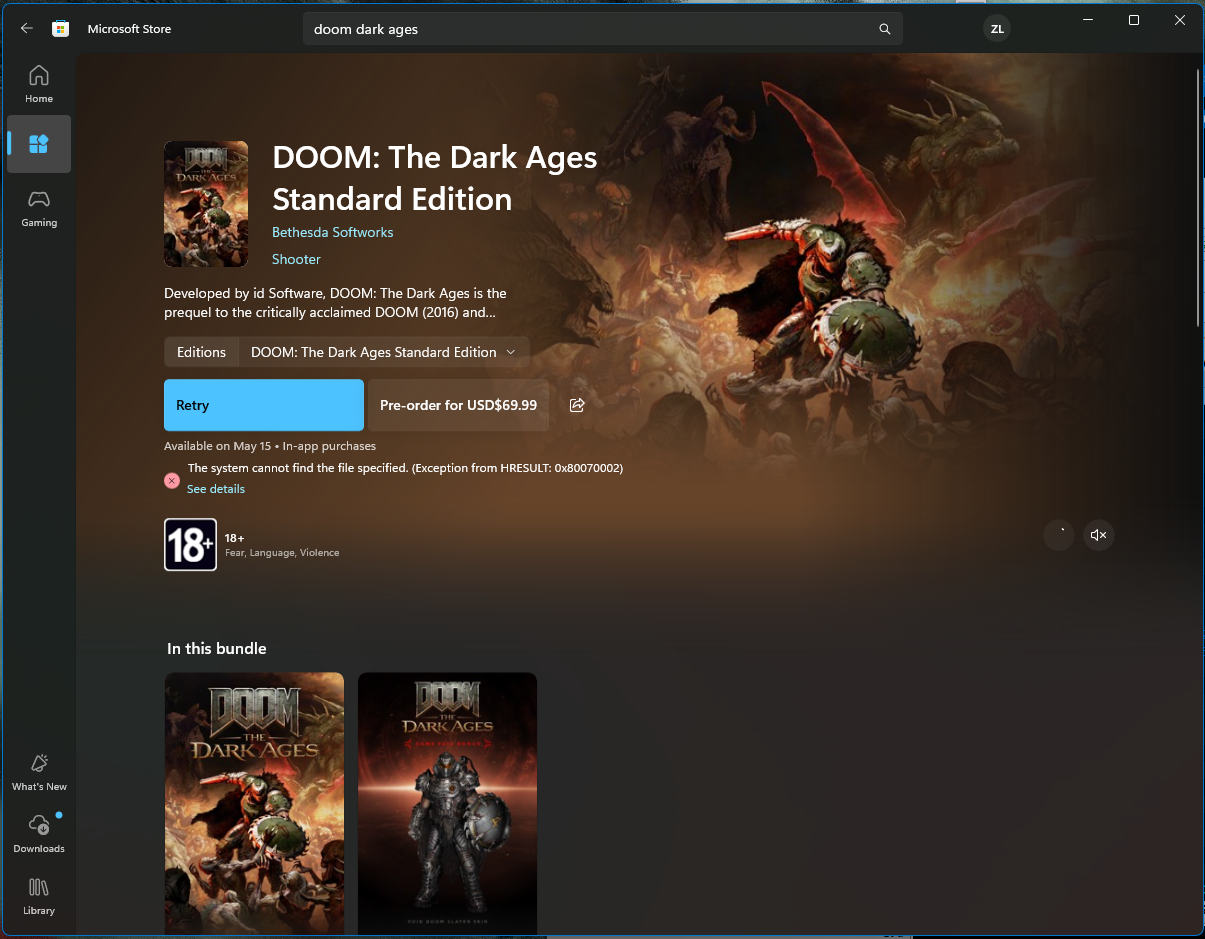Click the trailer play/pause control
This screenshot has width=1205, height=939.
coord(1059,535)
